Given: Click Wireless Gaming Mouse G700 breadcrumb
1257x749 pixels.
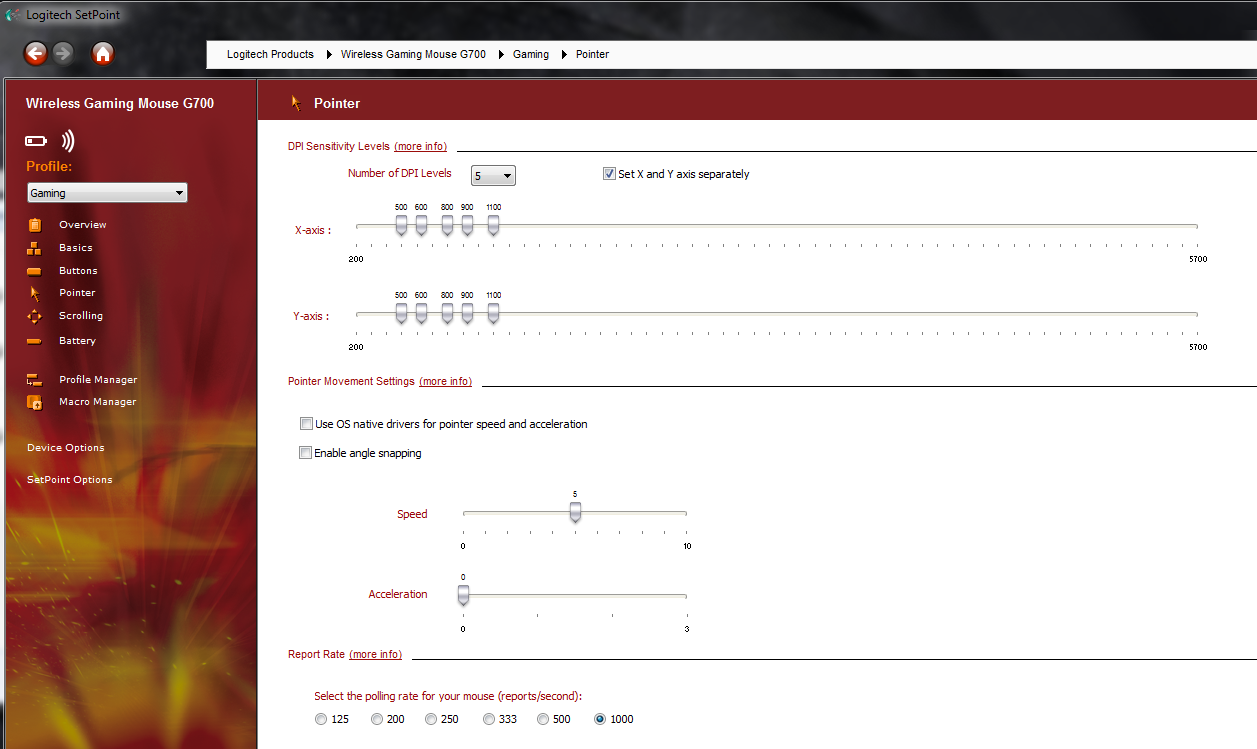Looking at the screenshot, I should (x=413, y=54).
